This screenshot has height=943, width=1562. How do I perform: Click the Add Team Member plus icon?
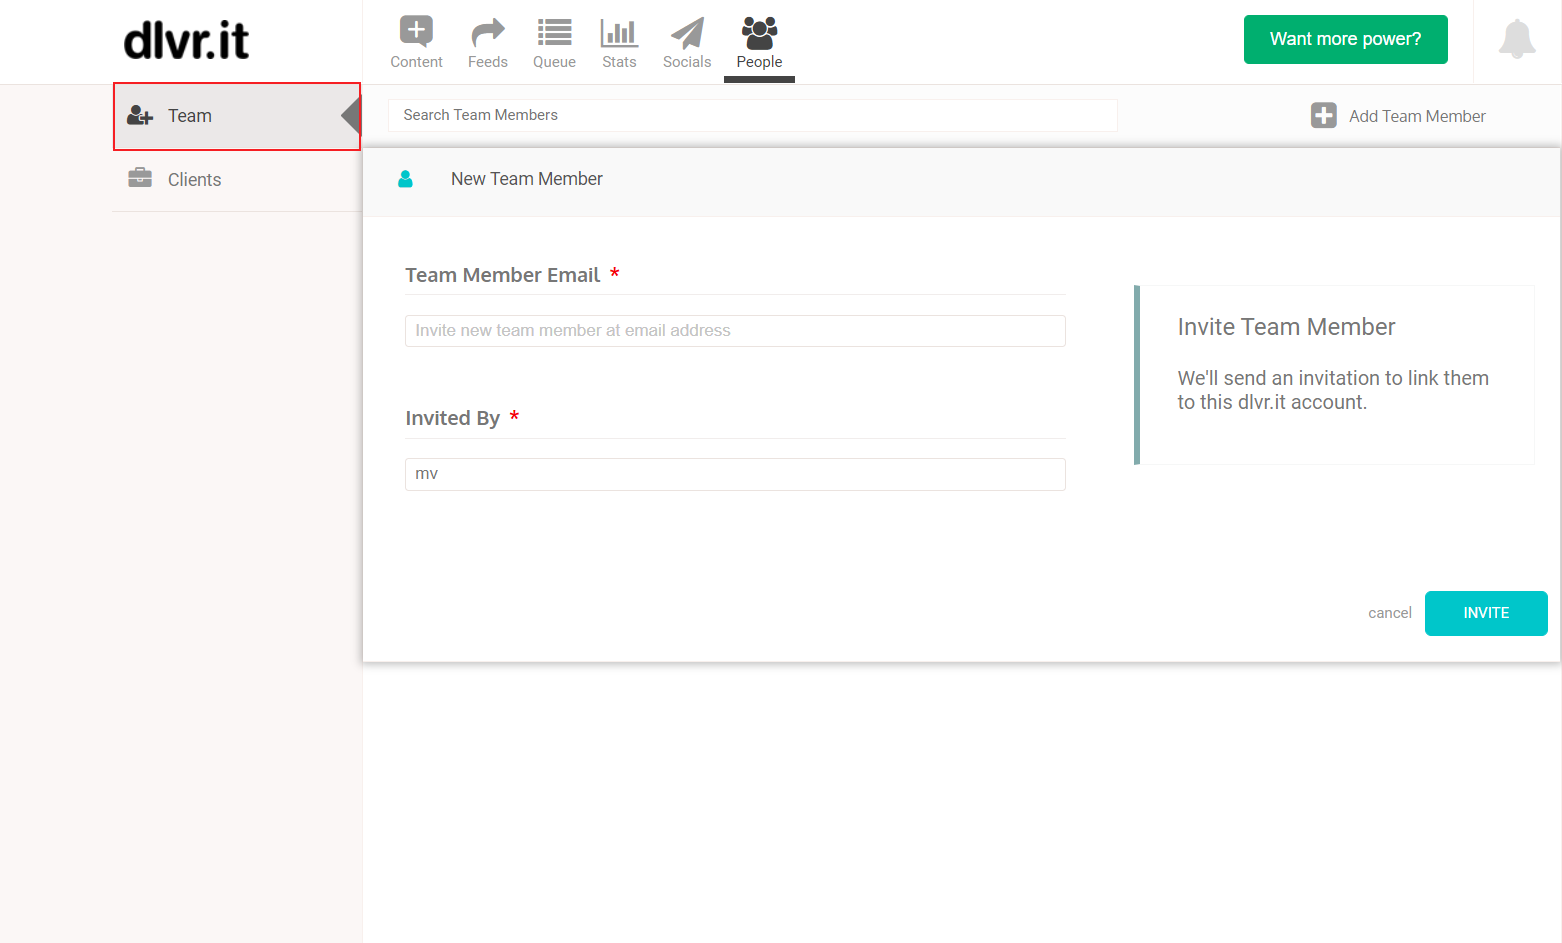click(x=1323, y=116)
